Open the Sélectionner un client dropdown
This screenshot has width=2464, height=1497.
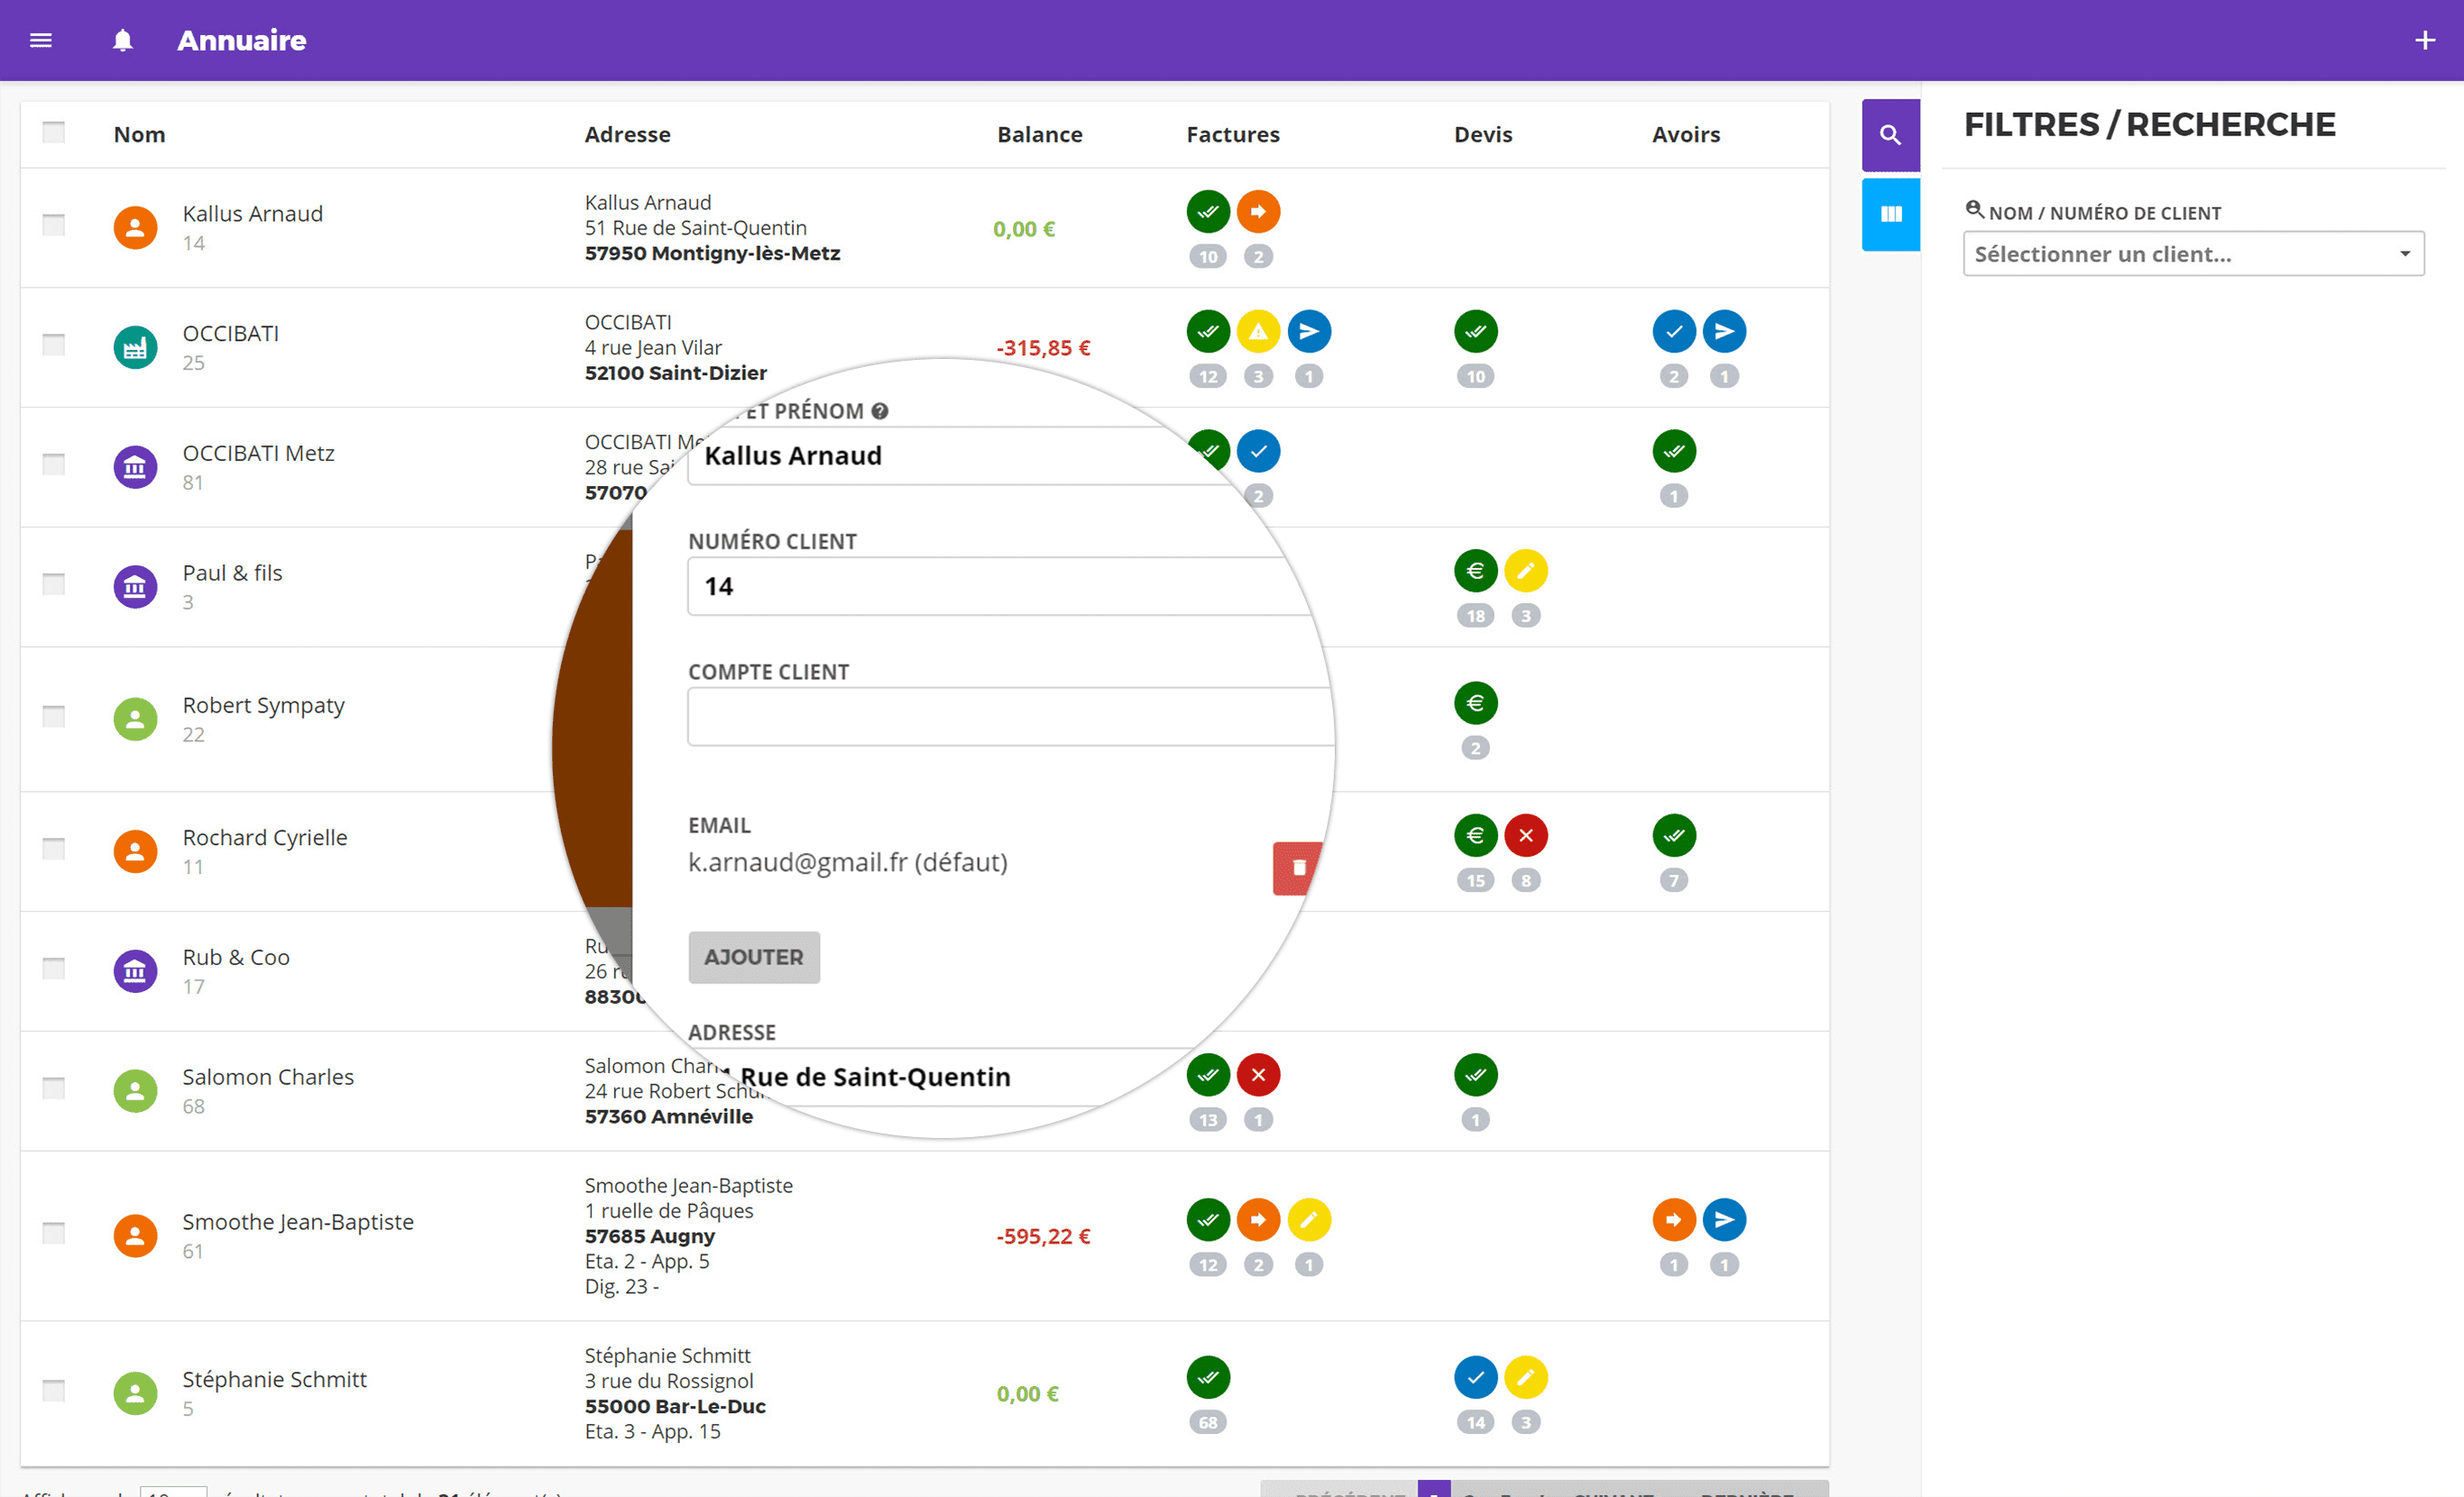coord(2193,254)
